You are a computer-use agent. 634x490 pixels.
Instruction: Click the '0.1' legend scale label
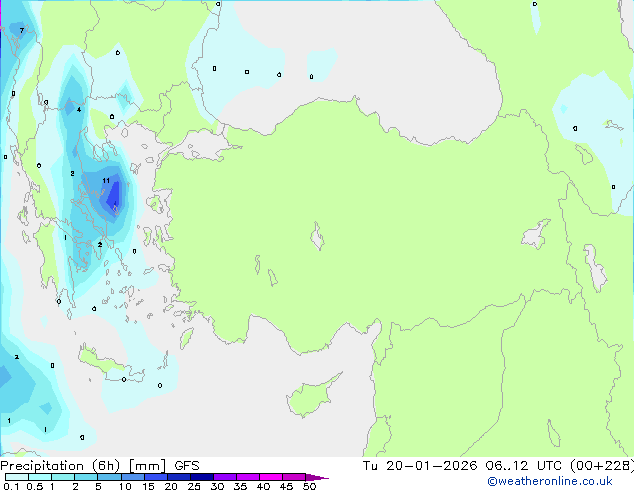[x=11, y=486]
